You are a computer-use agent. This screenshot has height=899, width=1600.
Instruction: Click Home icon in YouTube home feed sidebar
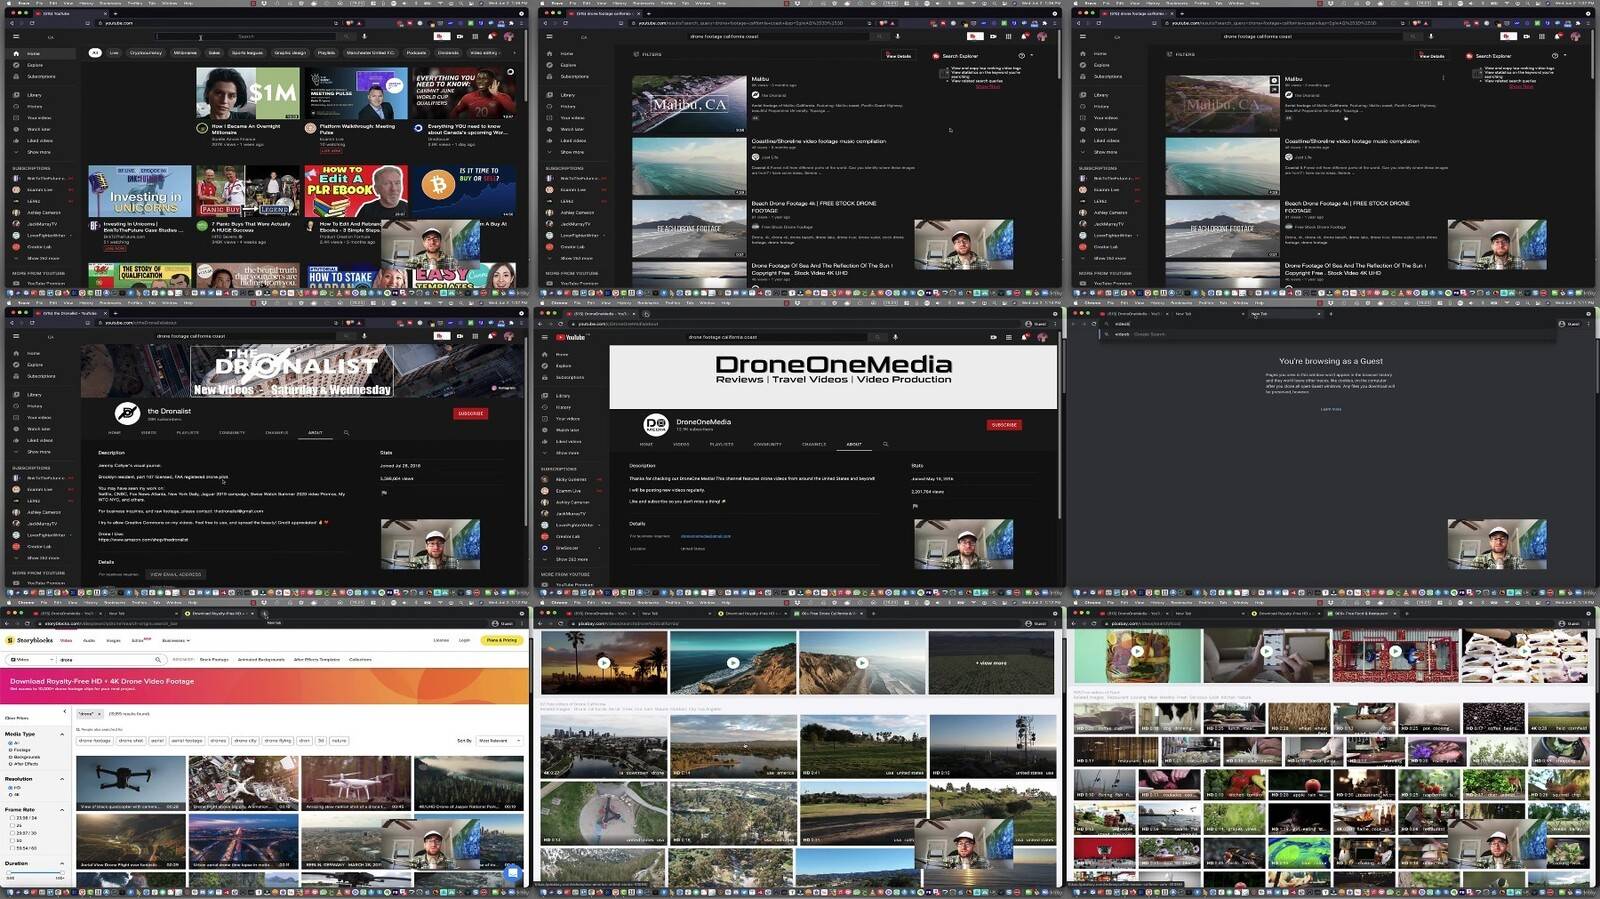[x=15, y=53]
